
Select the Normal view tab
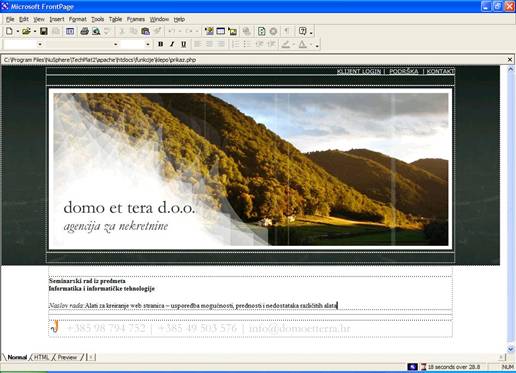17,357
